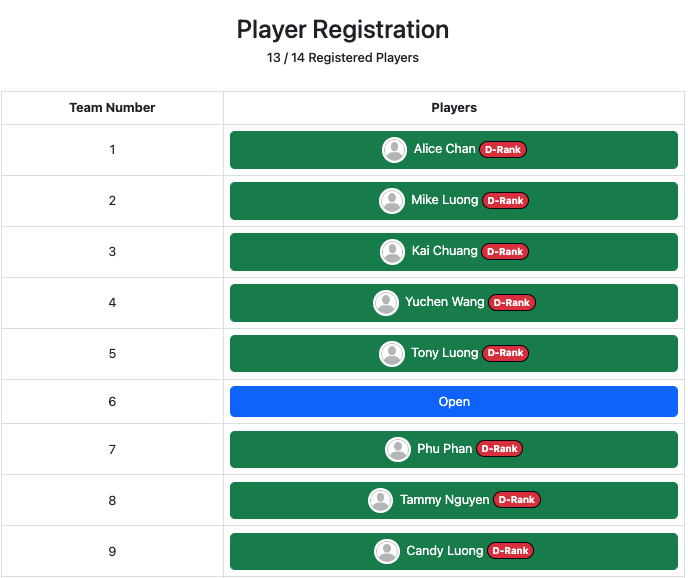Click the Players column header
The height and width of the screenshot is (578, 688).
tap(454, 108)
